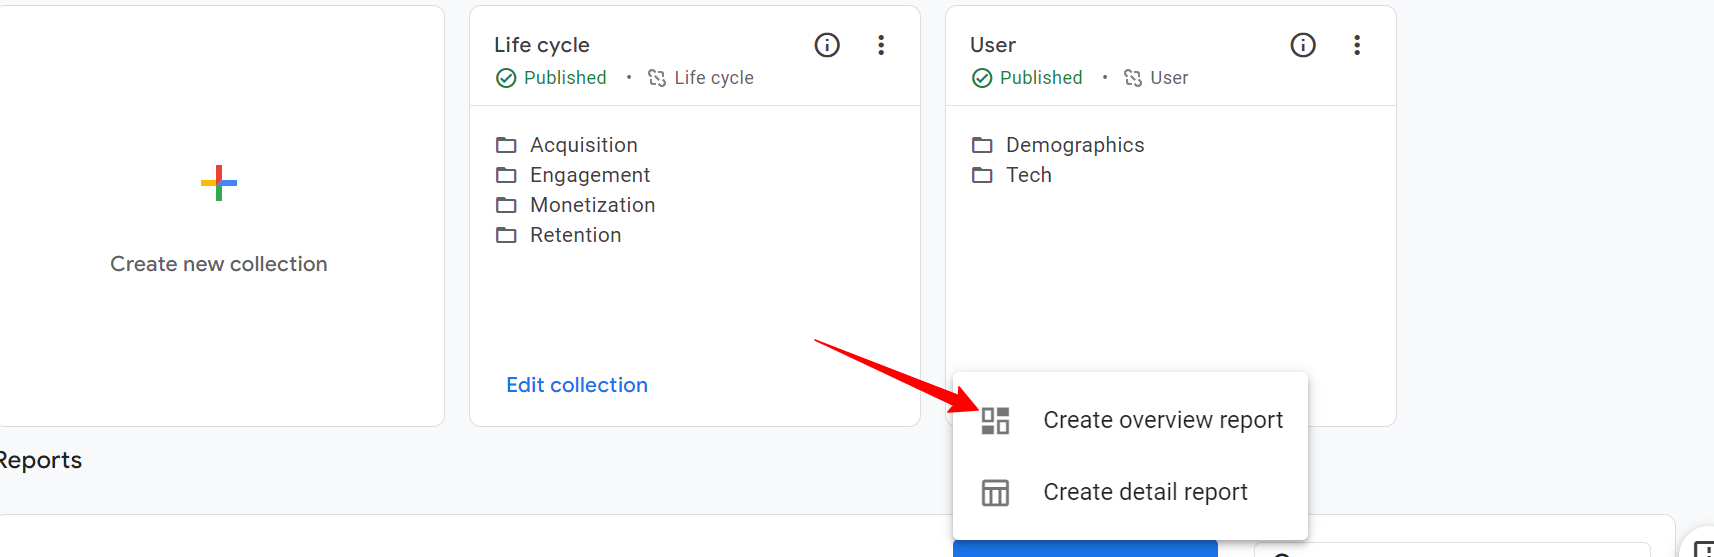Open the Demographics folder
This screenshot has height=557, width=1714.
1074,145
